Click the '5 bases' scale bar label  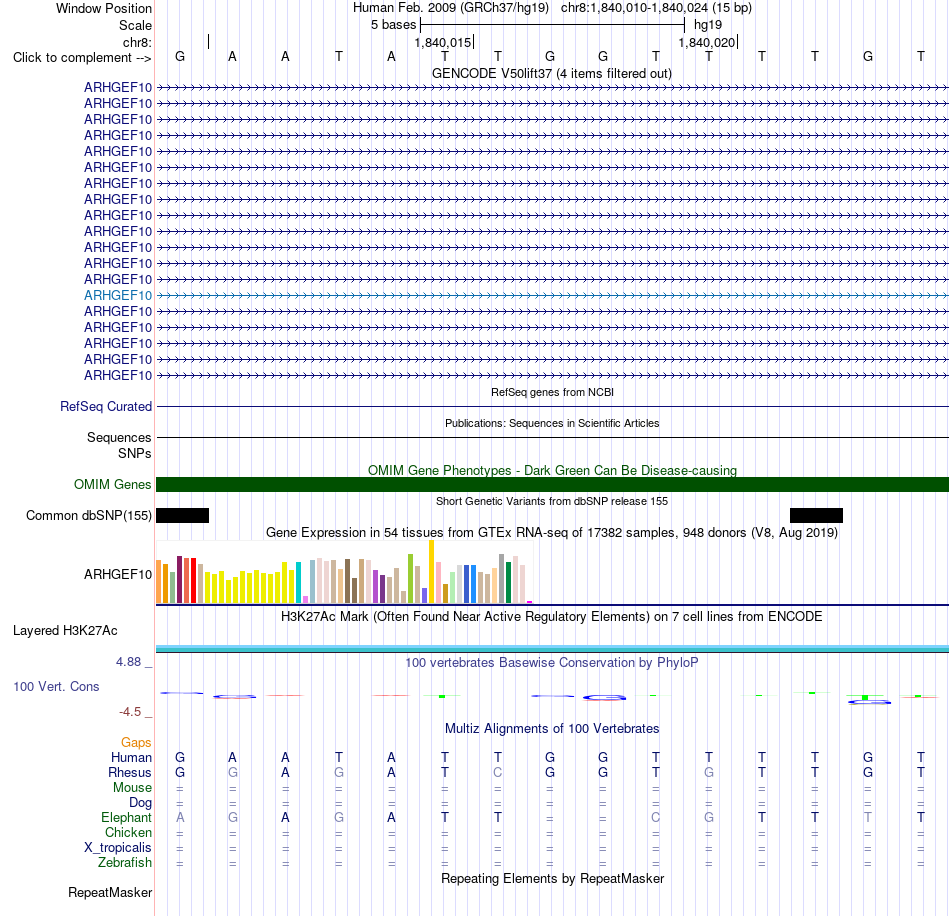(x=393, y=25)
